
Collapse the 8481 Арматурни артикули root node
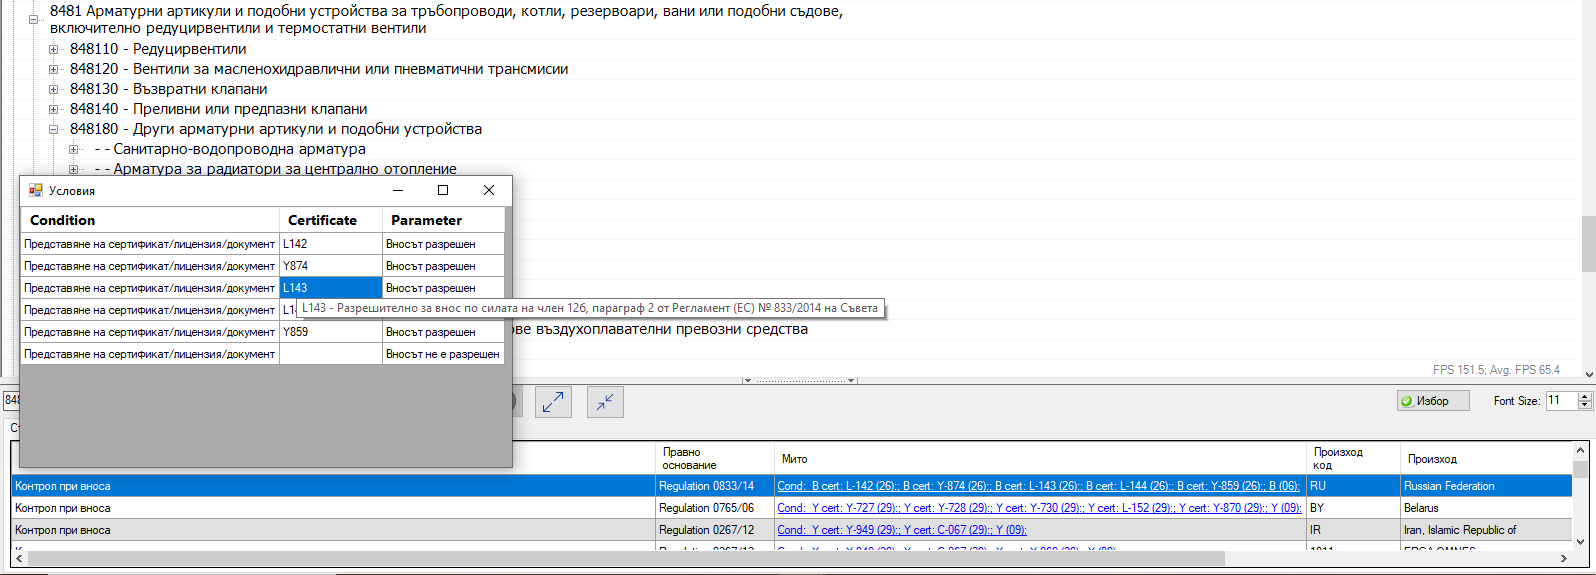point(34,20)
